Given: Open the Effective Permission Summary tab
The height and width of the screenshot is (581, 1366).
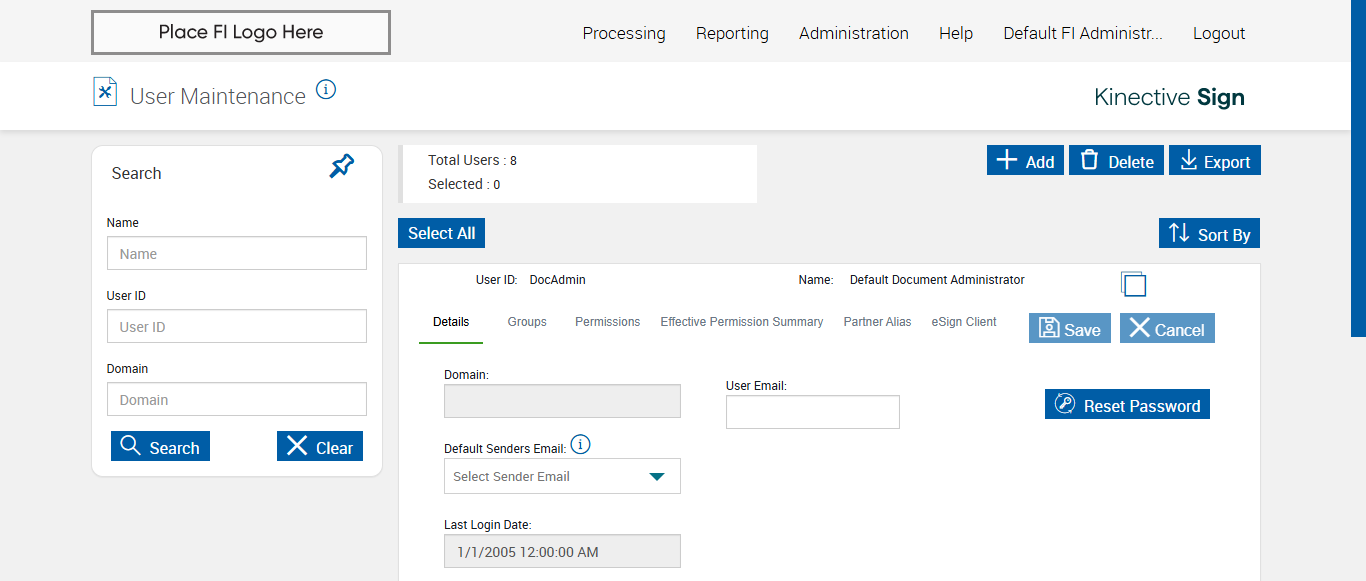Looking at the screenshot, I should point(741,322).
